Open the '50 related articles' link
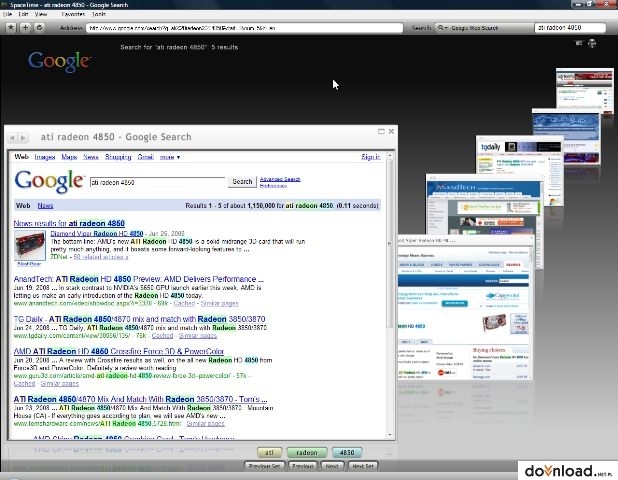The image size is (618, 480). pyautogui.click(x=101, y=257)
